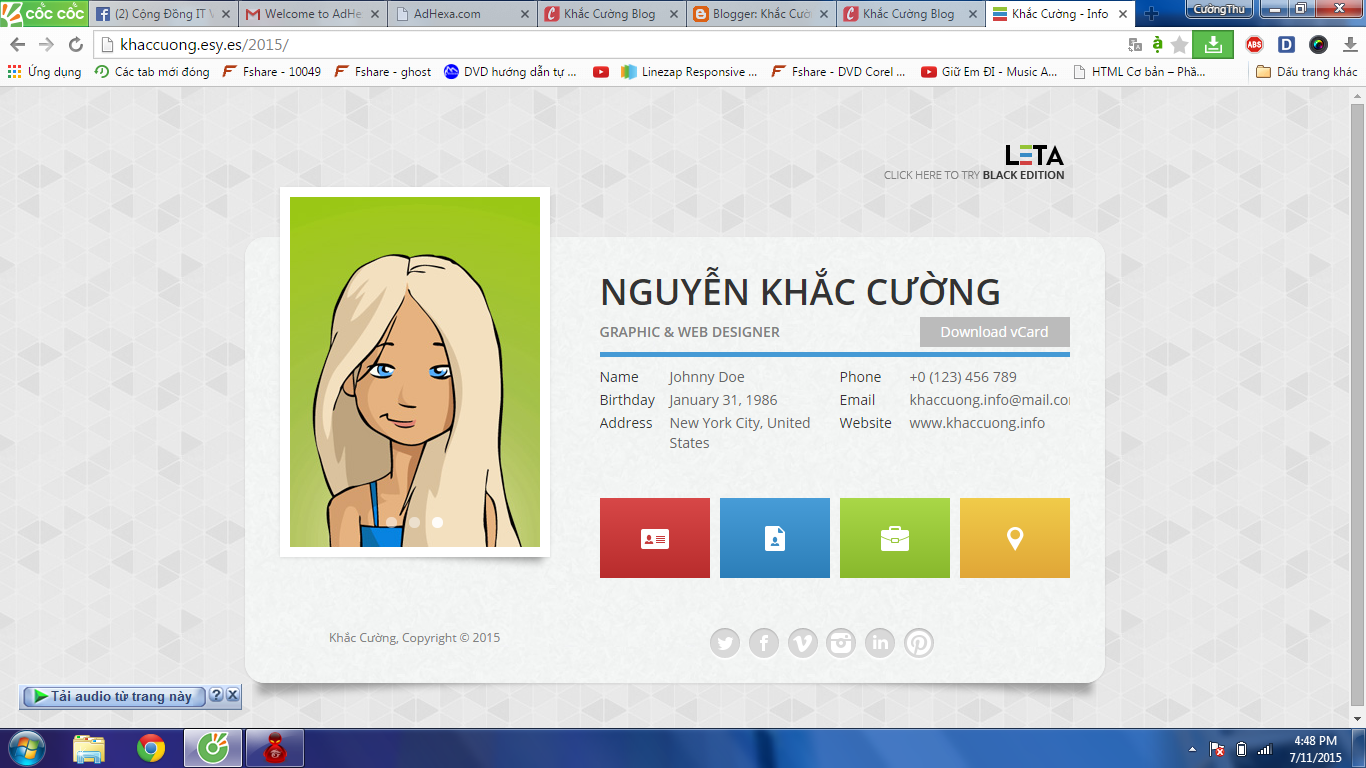Select the second slideshow pagination dot
The width and height of the screenshot is (1366, 768).
[437, 521]
